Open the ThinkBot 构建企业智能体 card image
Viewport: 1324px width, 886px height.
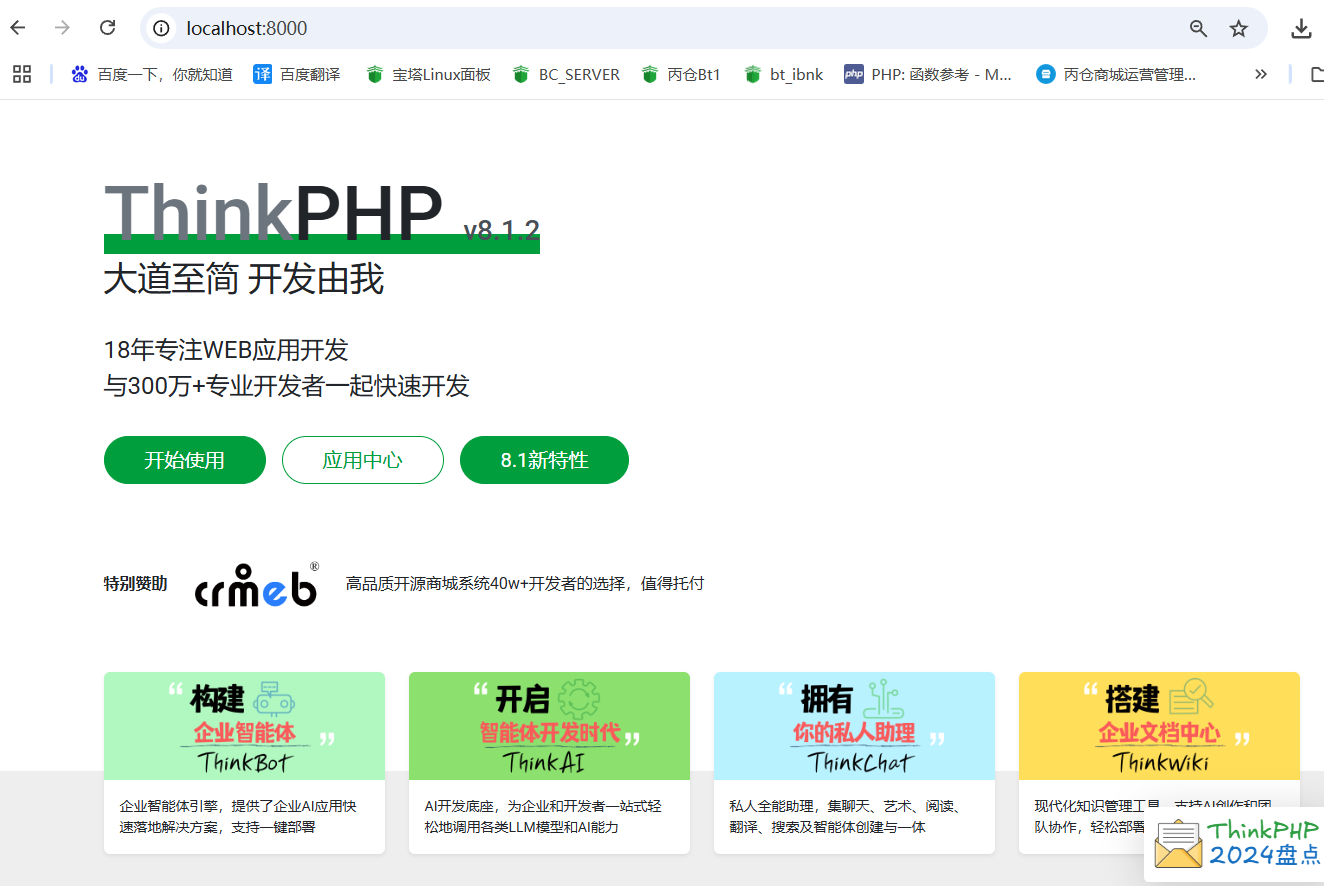244,726
